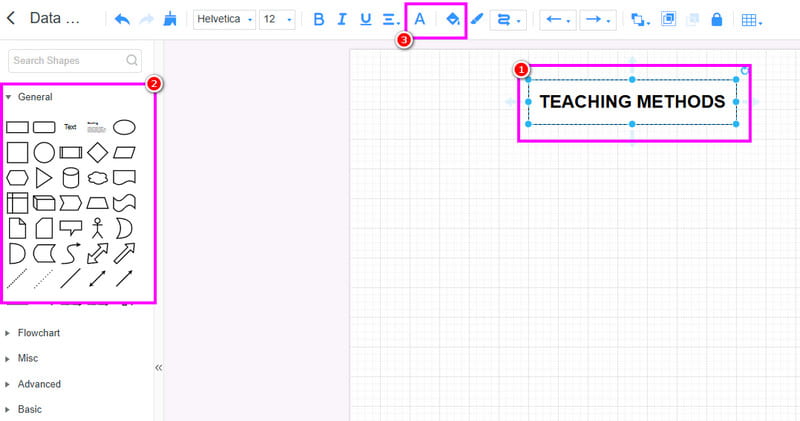Image resolution: width=800 pixels, height=421 pixels.
Task: Expand the Flowchart shapes category
Action: pyautogui.click(x=39, y=332)
